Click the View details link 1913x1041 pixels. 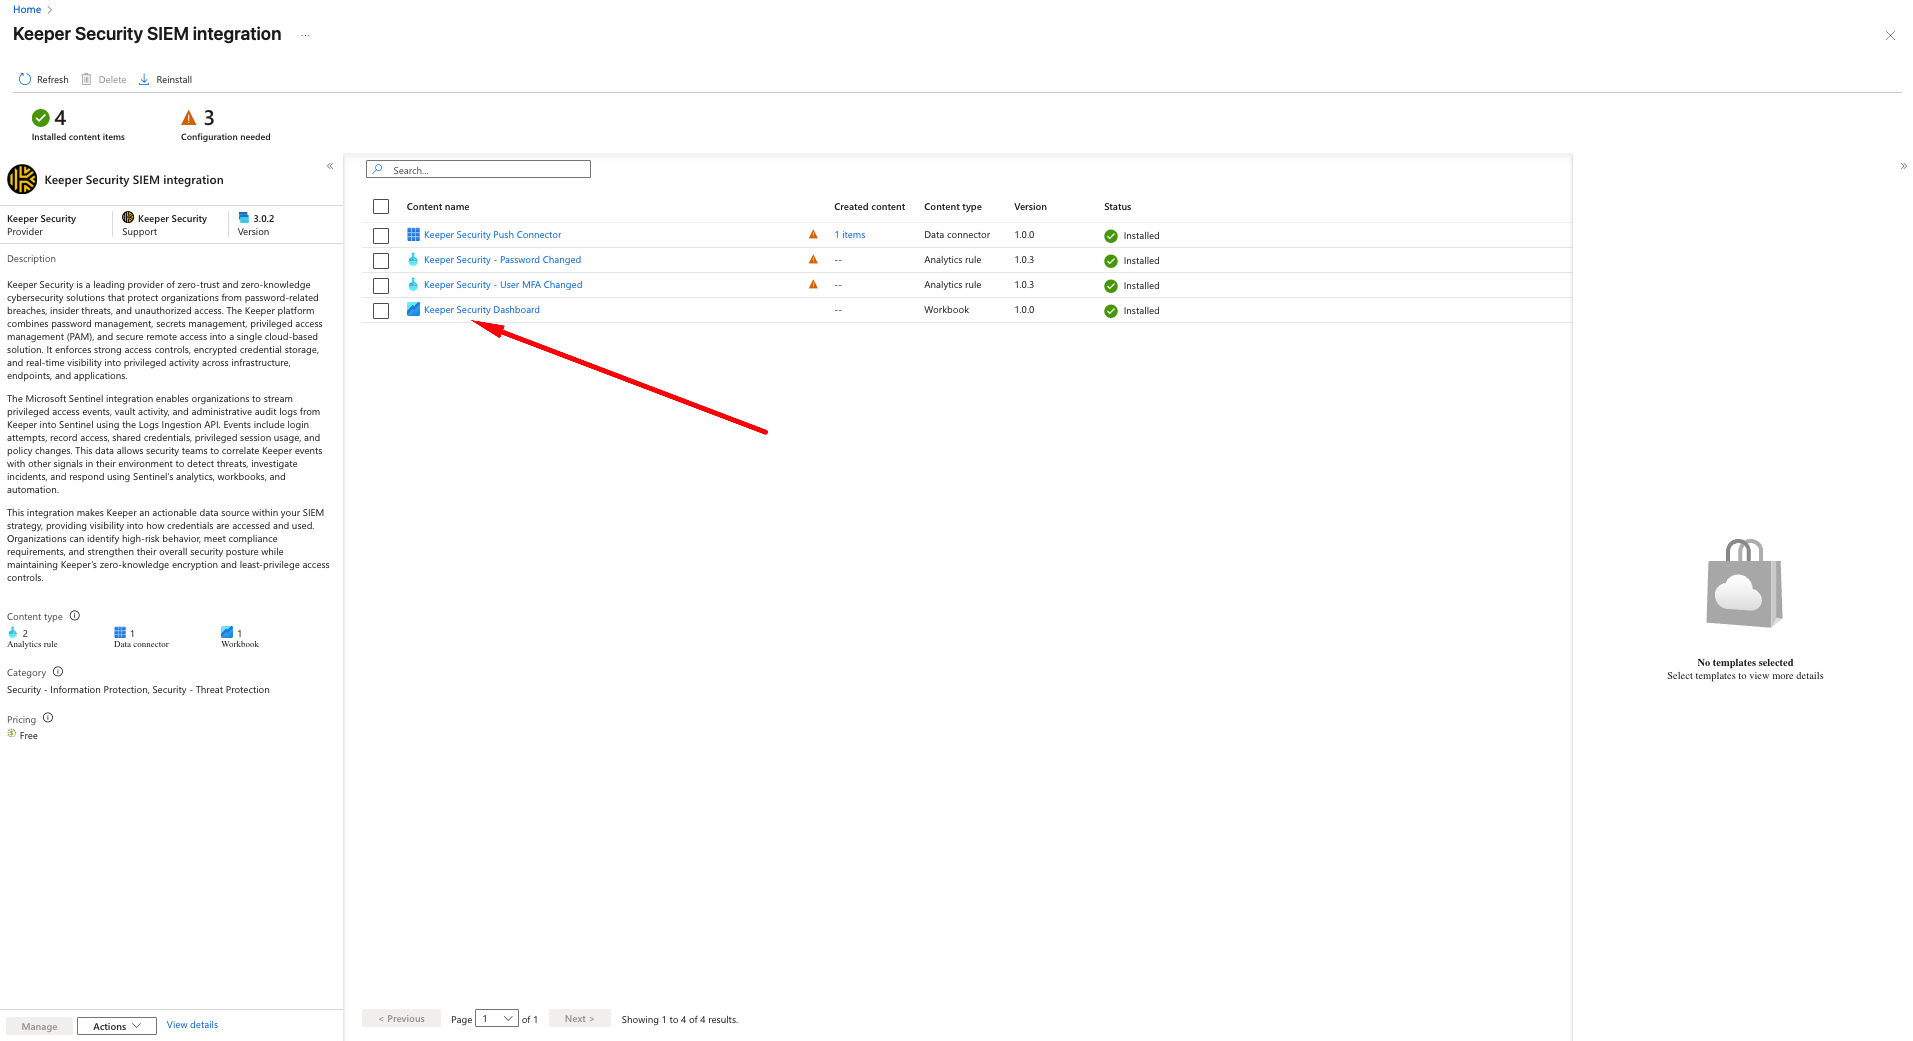[x=192, y=1025]
